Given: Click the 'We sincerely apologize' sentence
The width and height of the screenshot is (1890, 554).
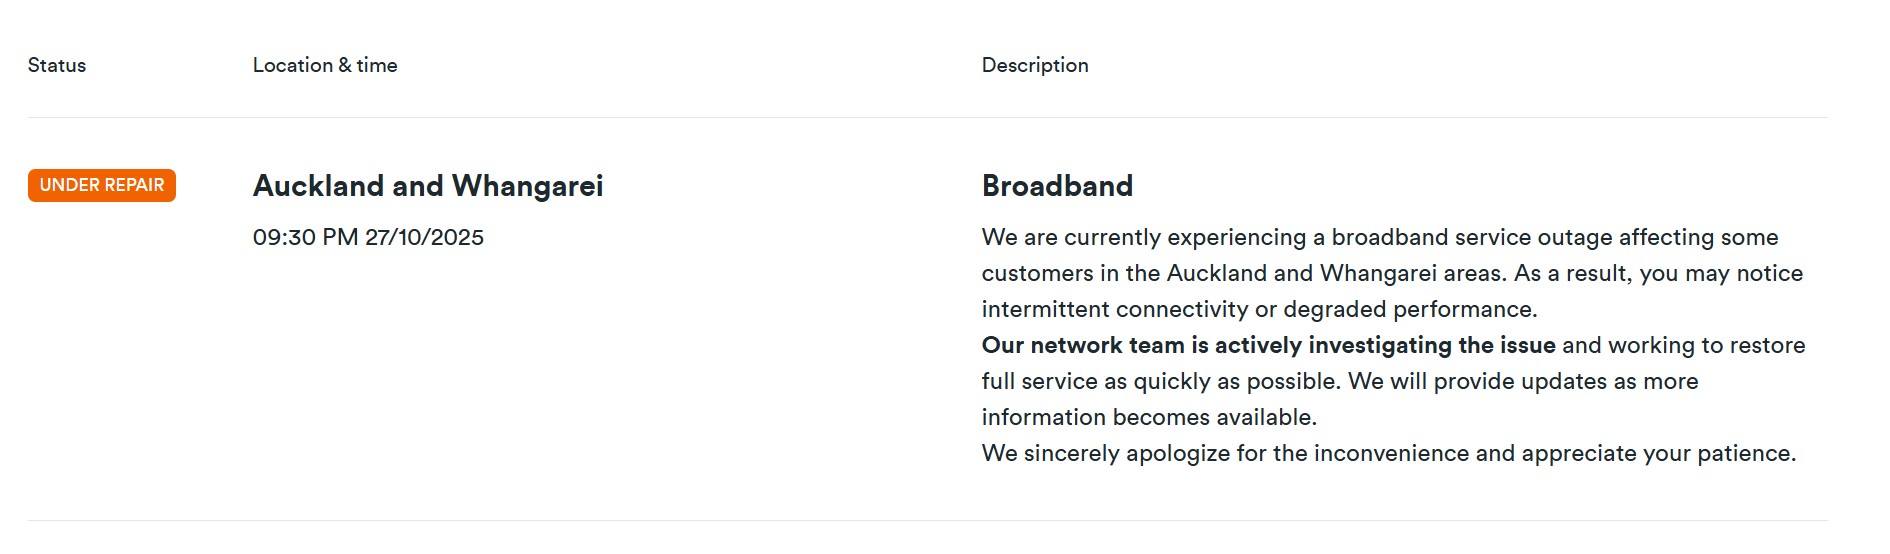Looking at the screenshot, I should [1388, 454].
